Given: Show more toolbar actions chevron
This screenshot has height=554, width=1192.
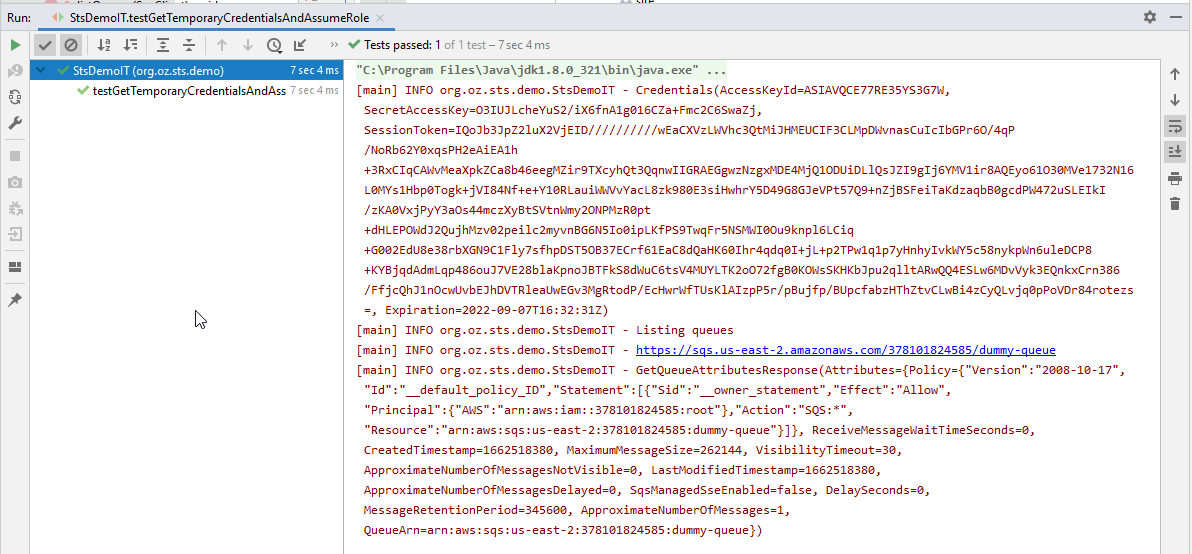Looking at the screenshot, I should click(334, 46).
